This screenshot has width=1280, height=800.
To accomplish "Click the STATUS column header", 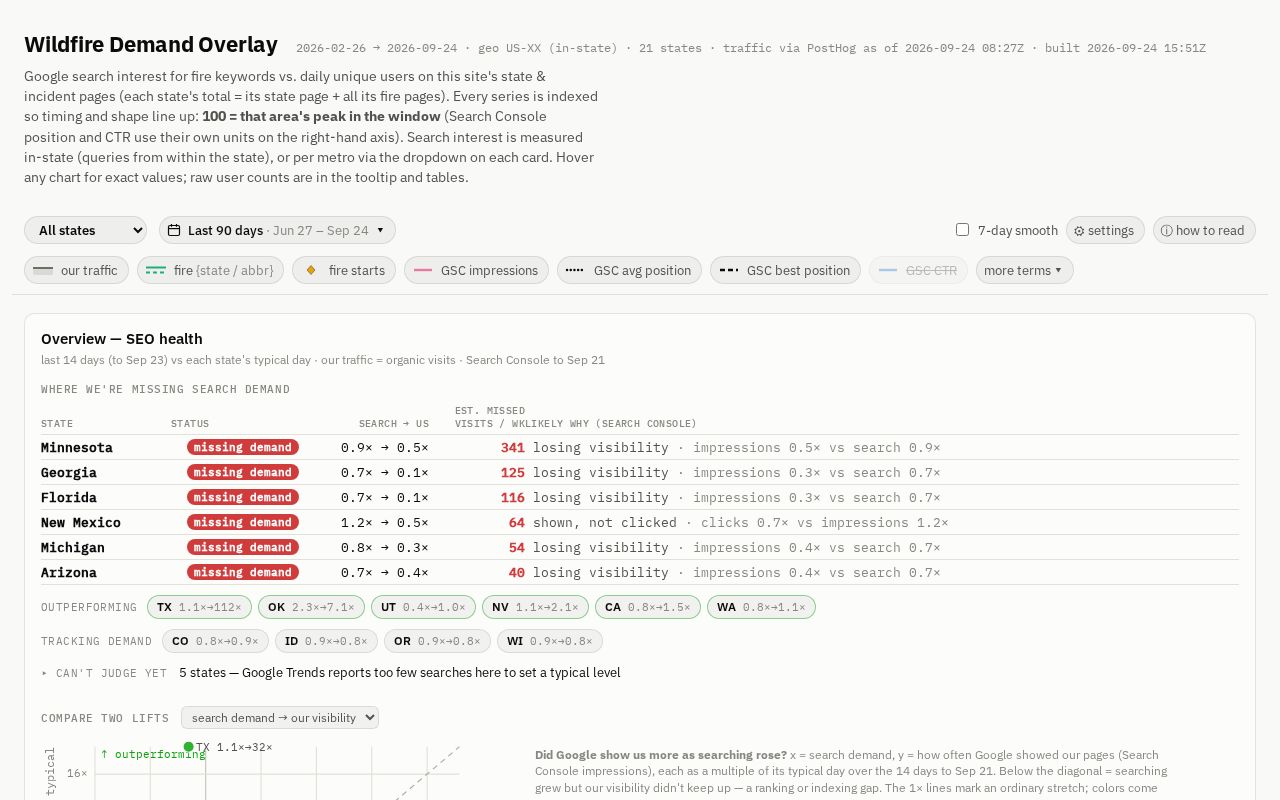I will 190,424.
